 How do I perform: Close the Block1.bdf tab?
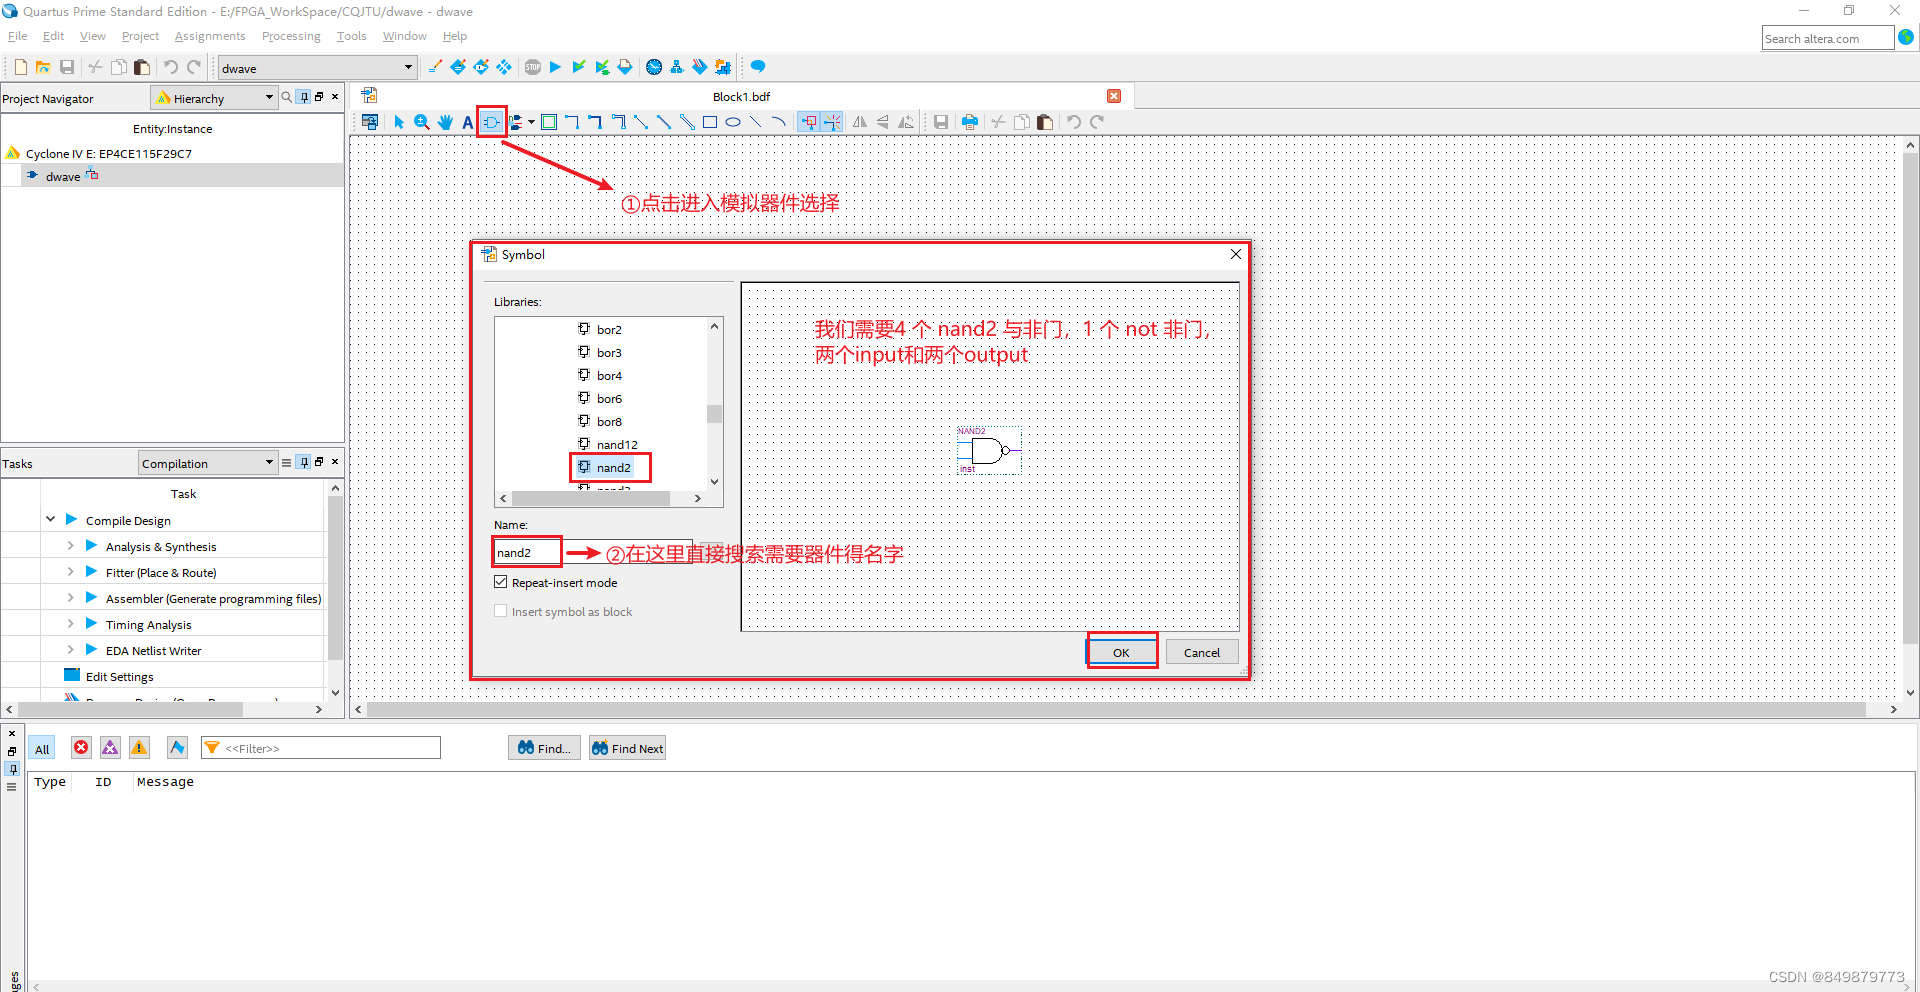(x=1114, y=96)
